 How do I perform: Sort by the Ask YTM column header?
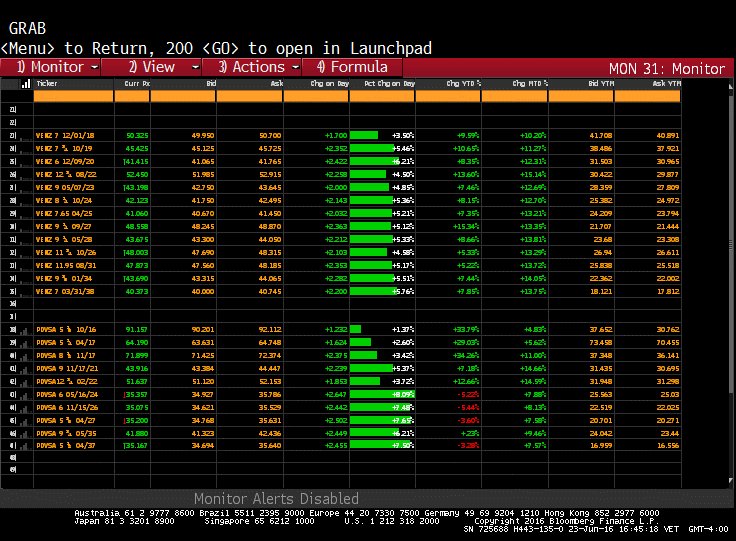[667, 84]
